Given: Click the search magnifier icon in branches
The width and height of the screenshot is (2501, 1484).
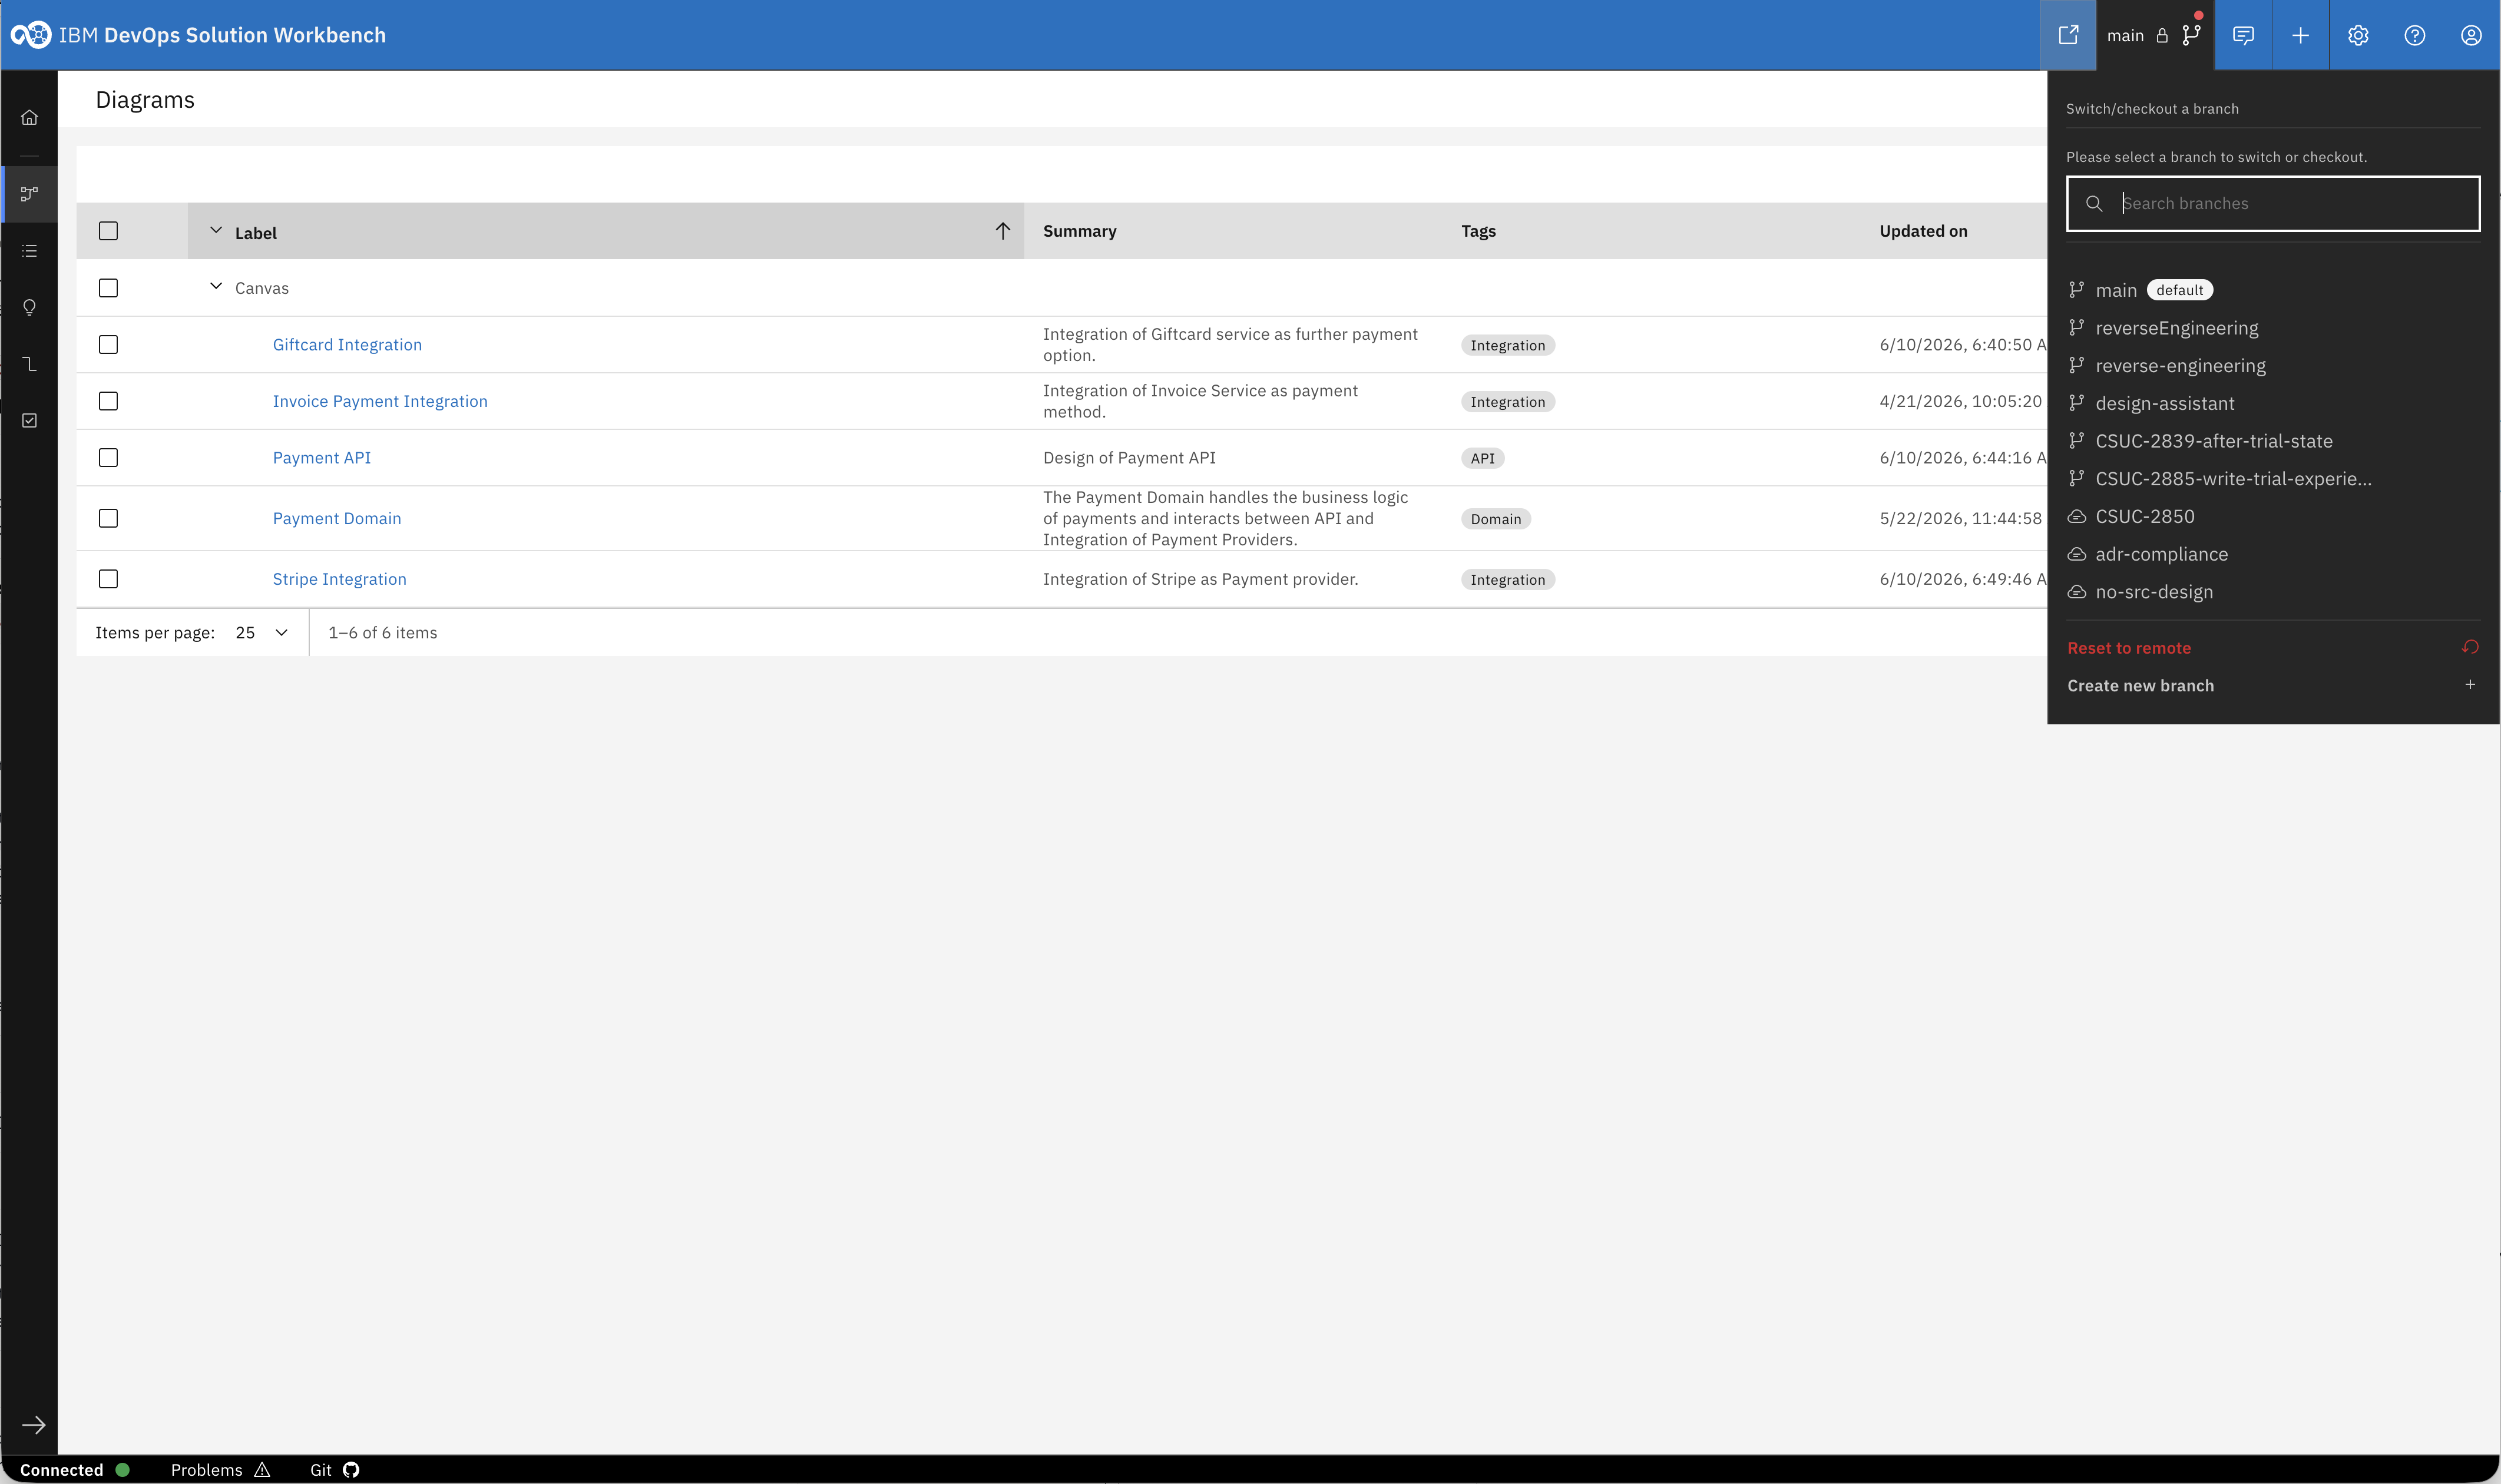Looking at the screenshot, I should click(2094, 203).
